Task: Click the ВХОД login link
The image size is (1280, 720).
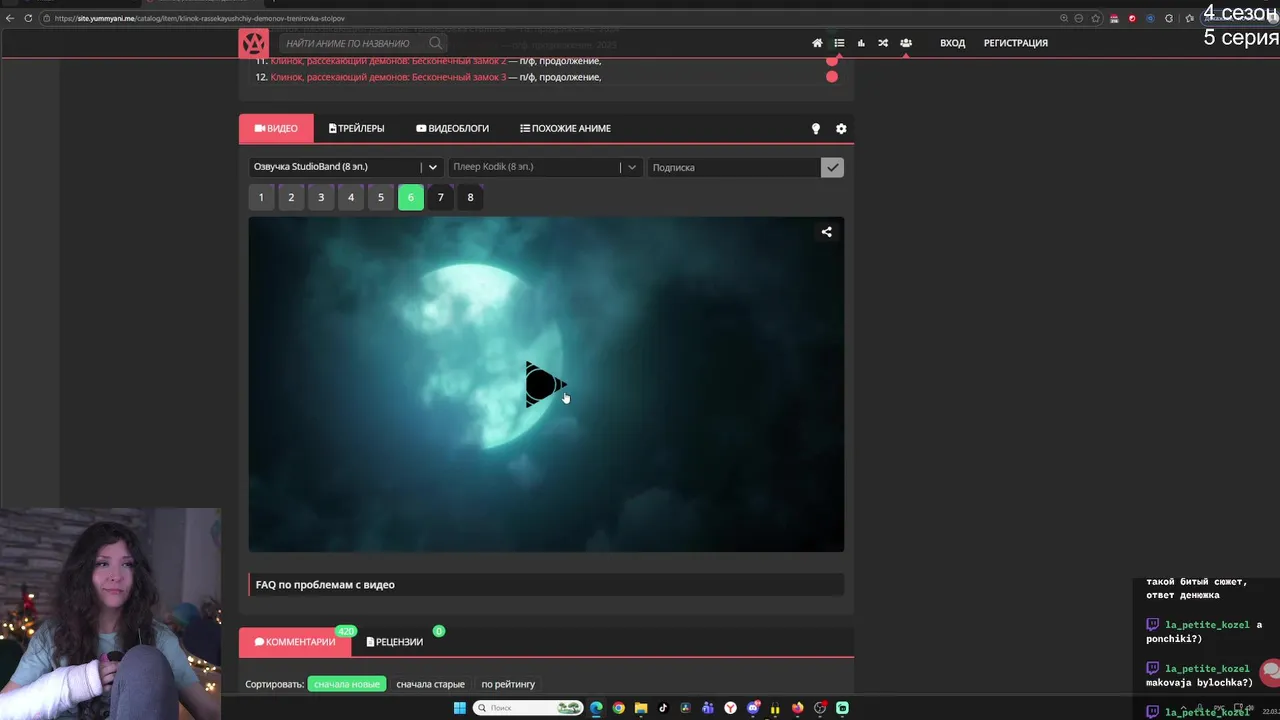Action: tap(952, 43)
